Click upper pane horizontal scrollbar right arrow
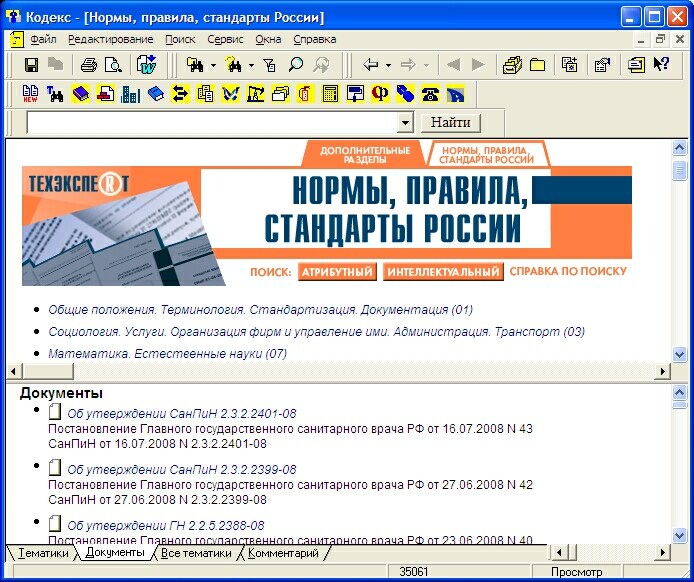This screenshot has width=694, height=582. coord(663,371)
